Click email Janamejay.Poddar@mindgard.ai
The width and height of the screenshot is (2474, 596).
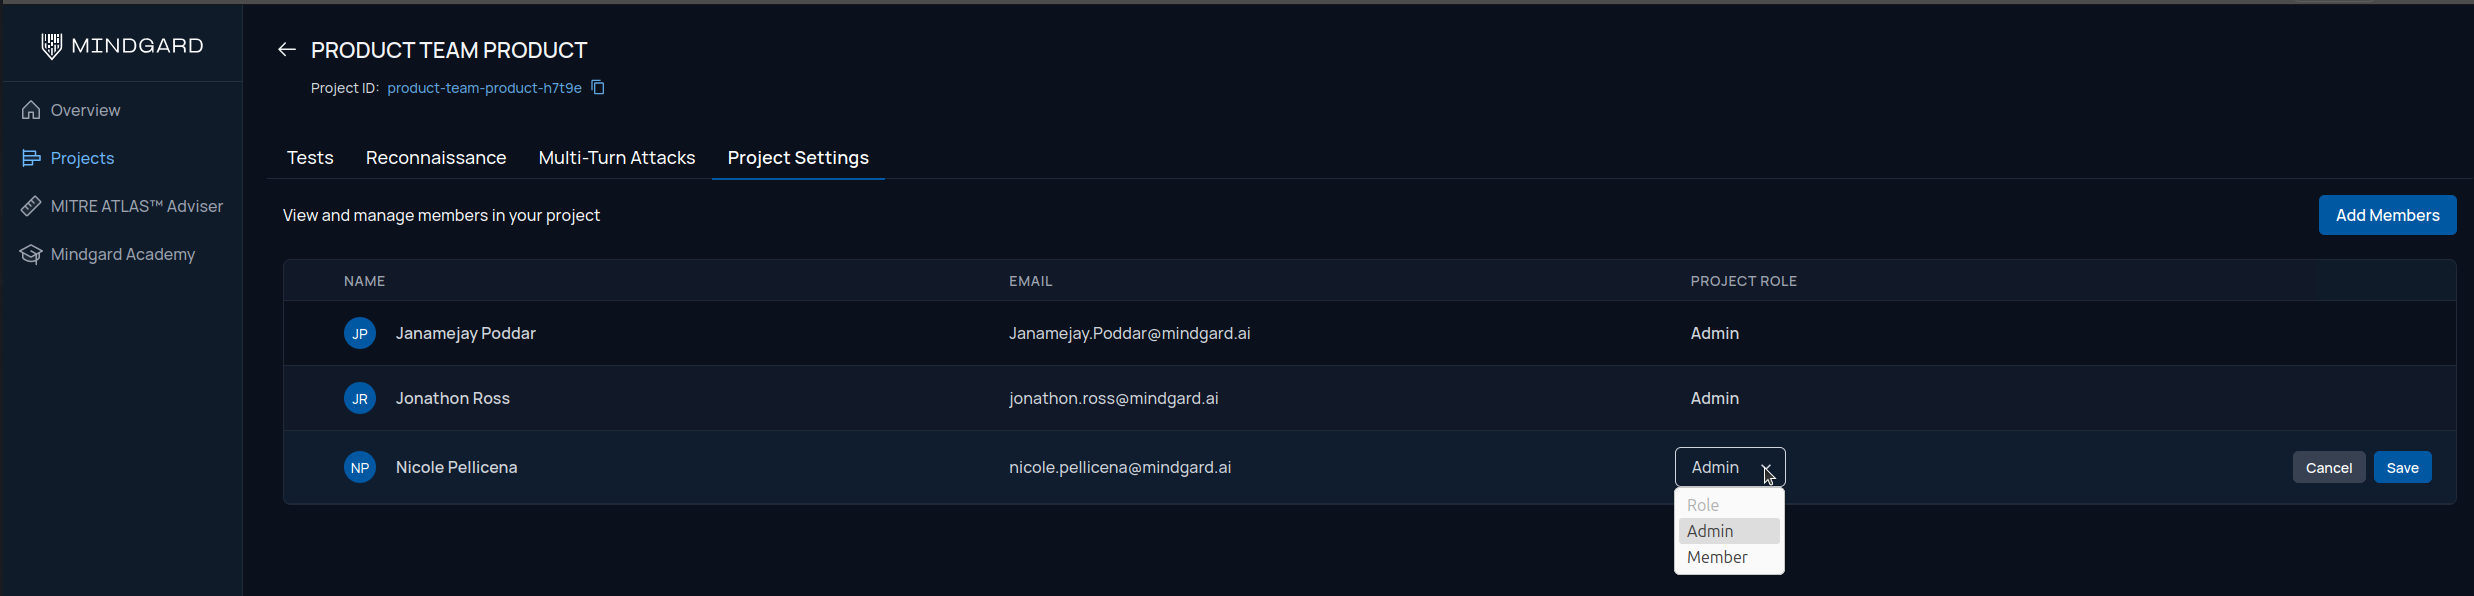(x=1130, y=333)
